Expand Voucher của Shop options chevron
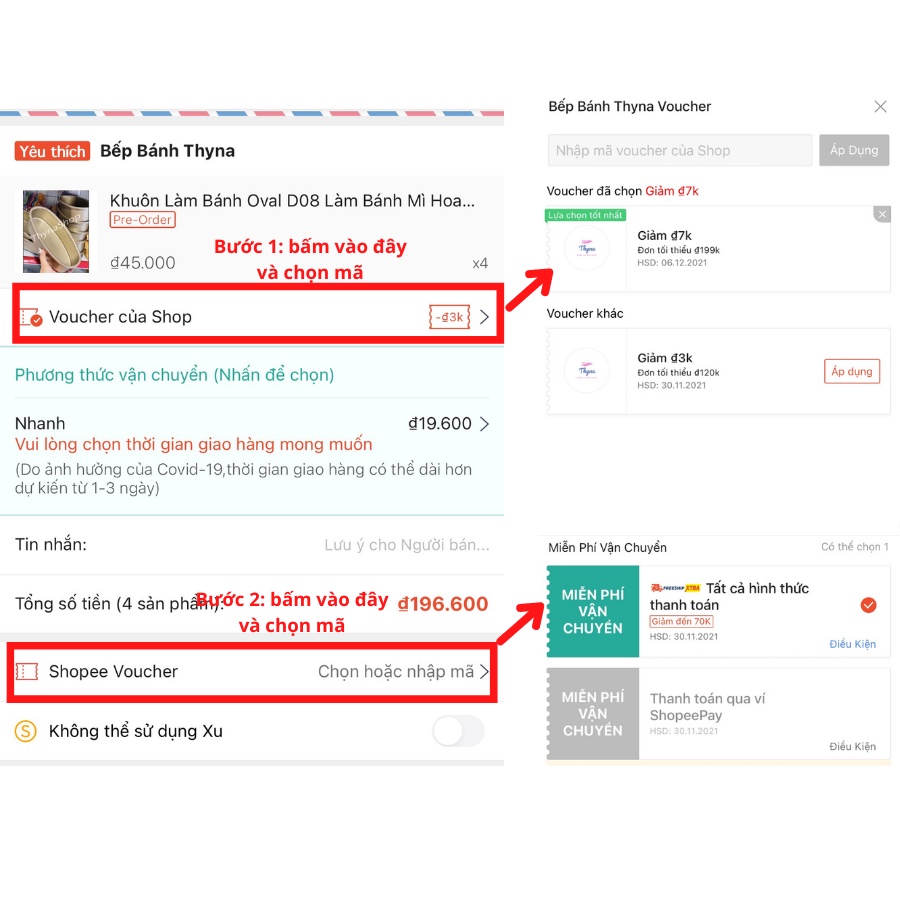The width and height of the screenshot is (900, 900). 484,317
